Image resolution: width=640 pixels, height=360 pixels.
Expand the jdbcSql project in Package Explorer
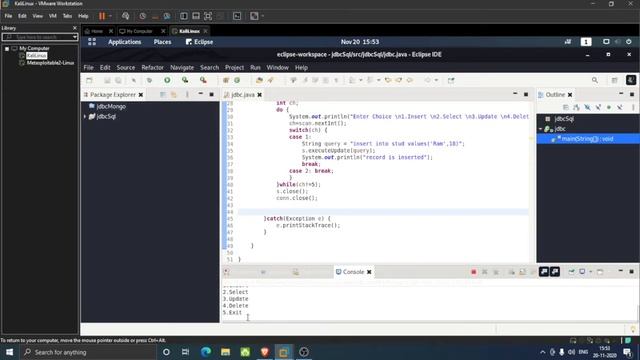[x=85, y=116]
